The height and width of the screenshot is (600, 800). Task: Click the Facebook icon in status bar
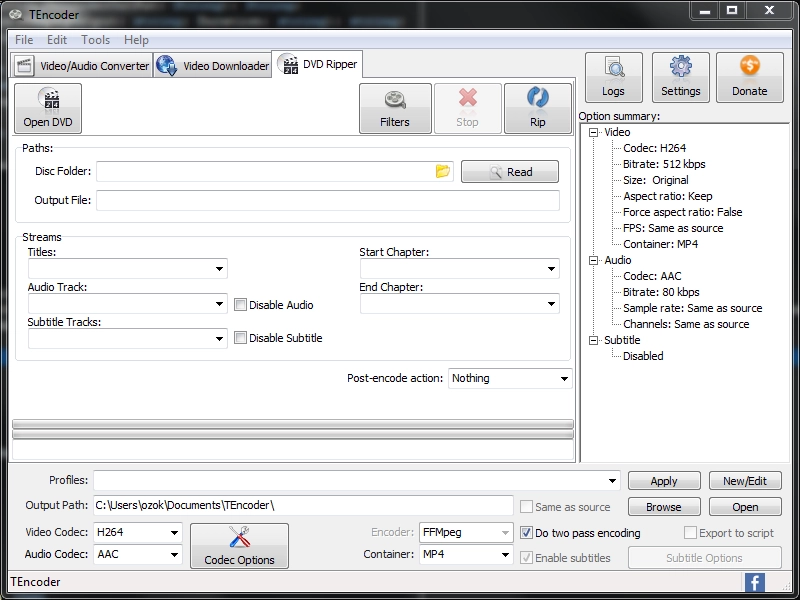[755, 582]
